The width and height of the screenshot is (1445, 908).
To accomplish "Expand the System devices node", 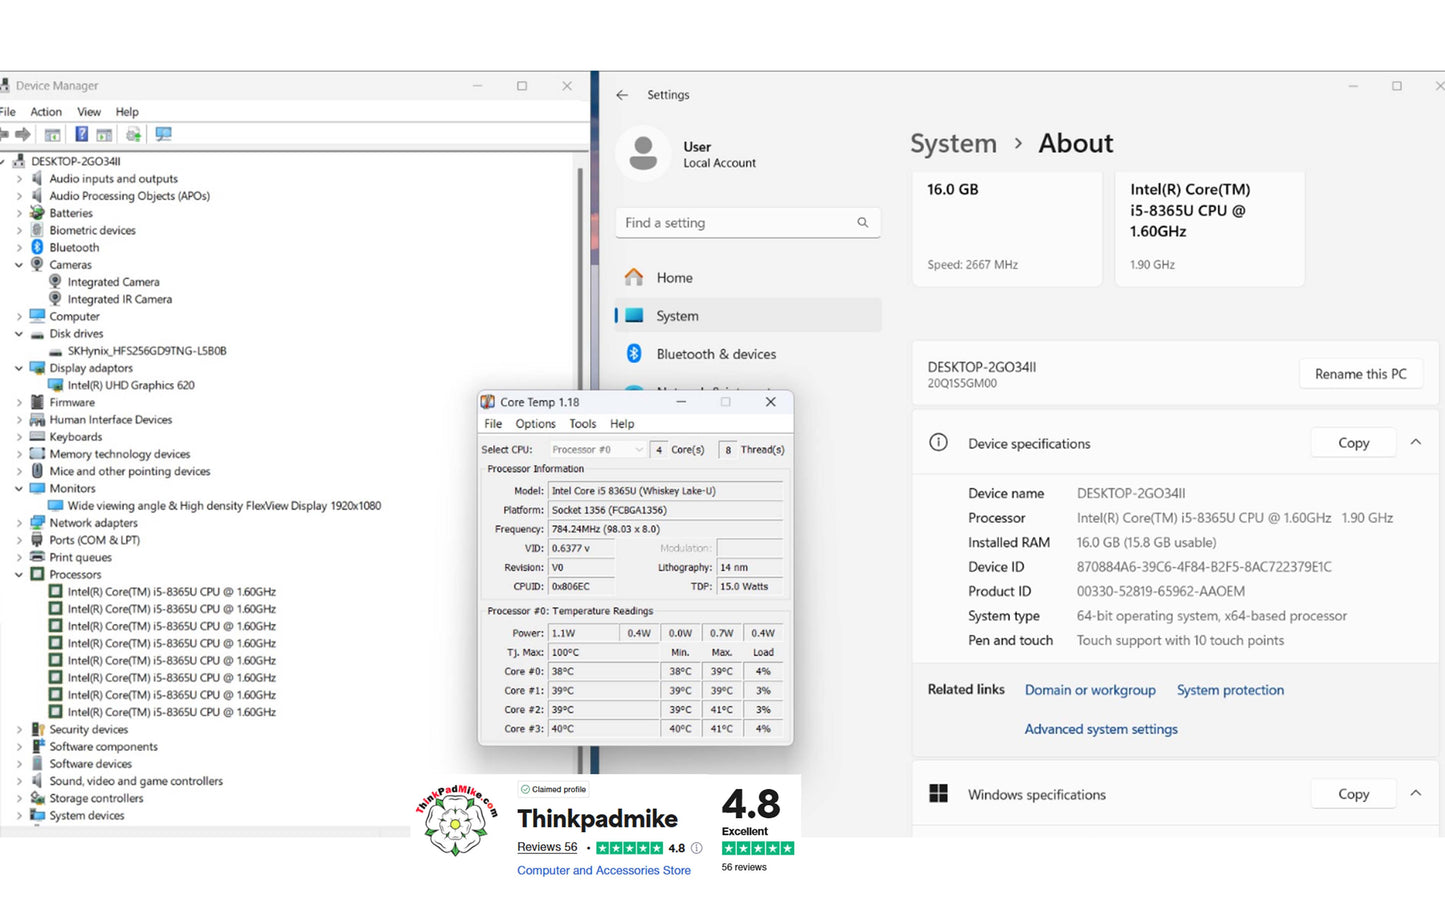I will [19, 815].
